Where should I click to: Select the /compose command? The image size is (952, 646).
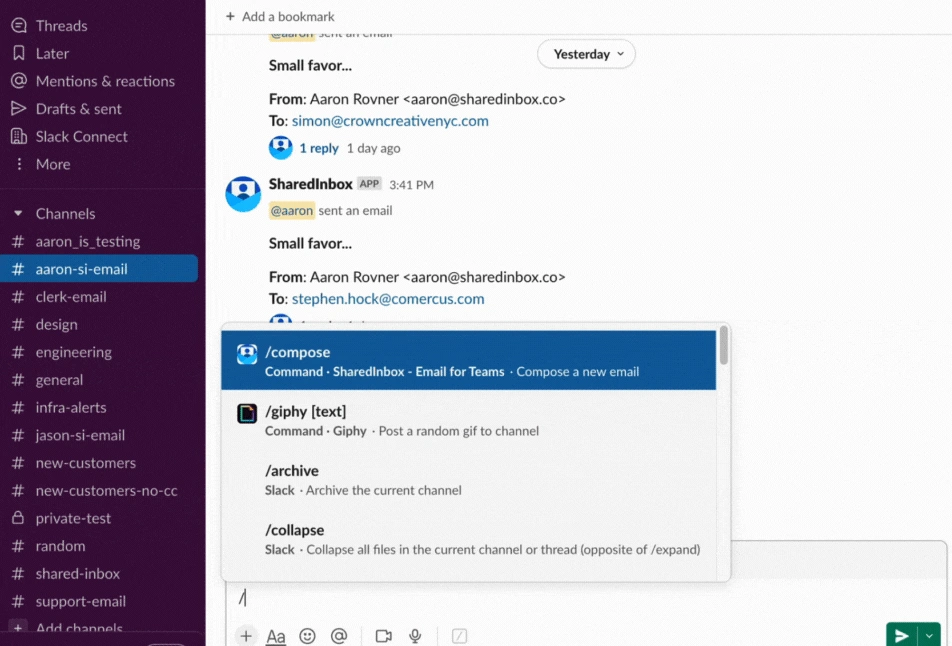[468, 361]
